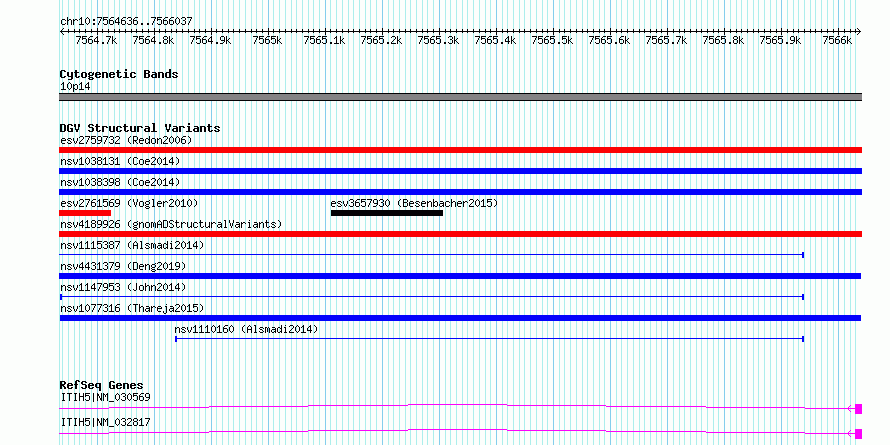
Task: Click the 7565.2k ruler tick label
Action: click(381, 40)
